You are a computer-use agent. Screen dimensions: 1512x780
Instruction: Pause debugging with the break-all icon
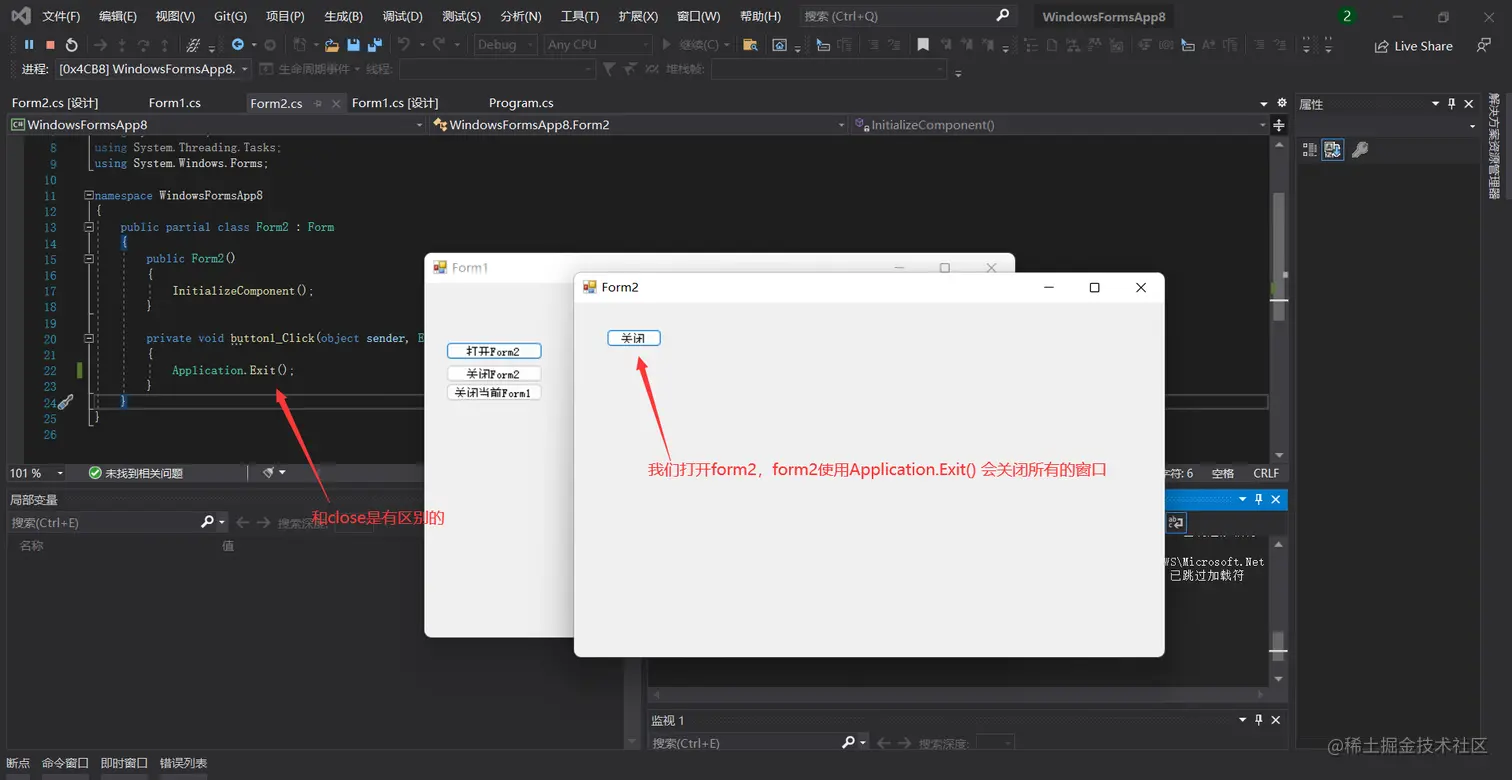click(x=29, y=45)
